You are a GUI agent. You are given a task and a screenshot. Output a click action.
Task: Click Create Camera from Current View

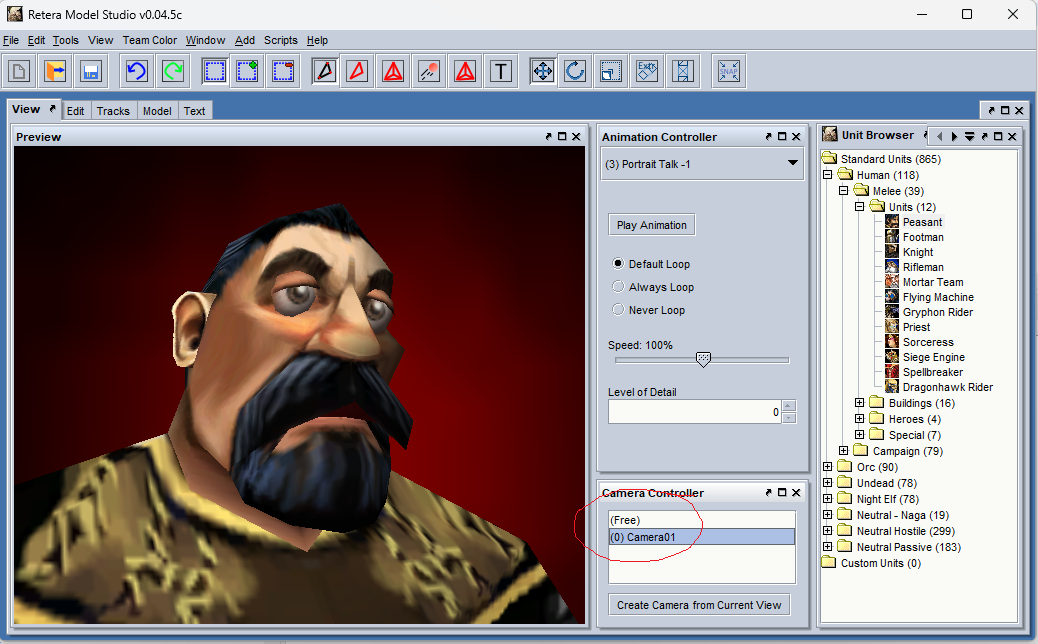[x=699, y=605]
